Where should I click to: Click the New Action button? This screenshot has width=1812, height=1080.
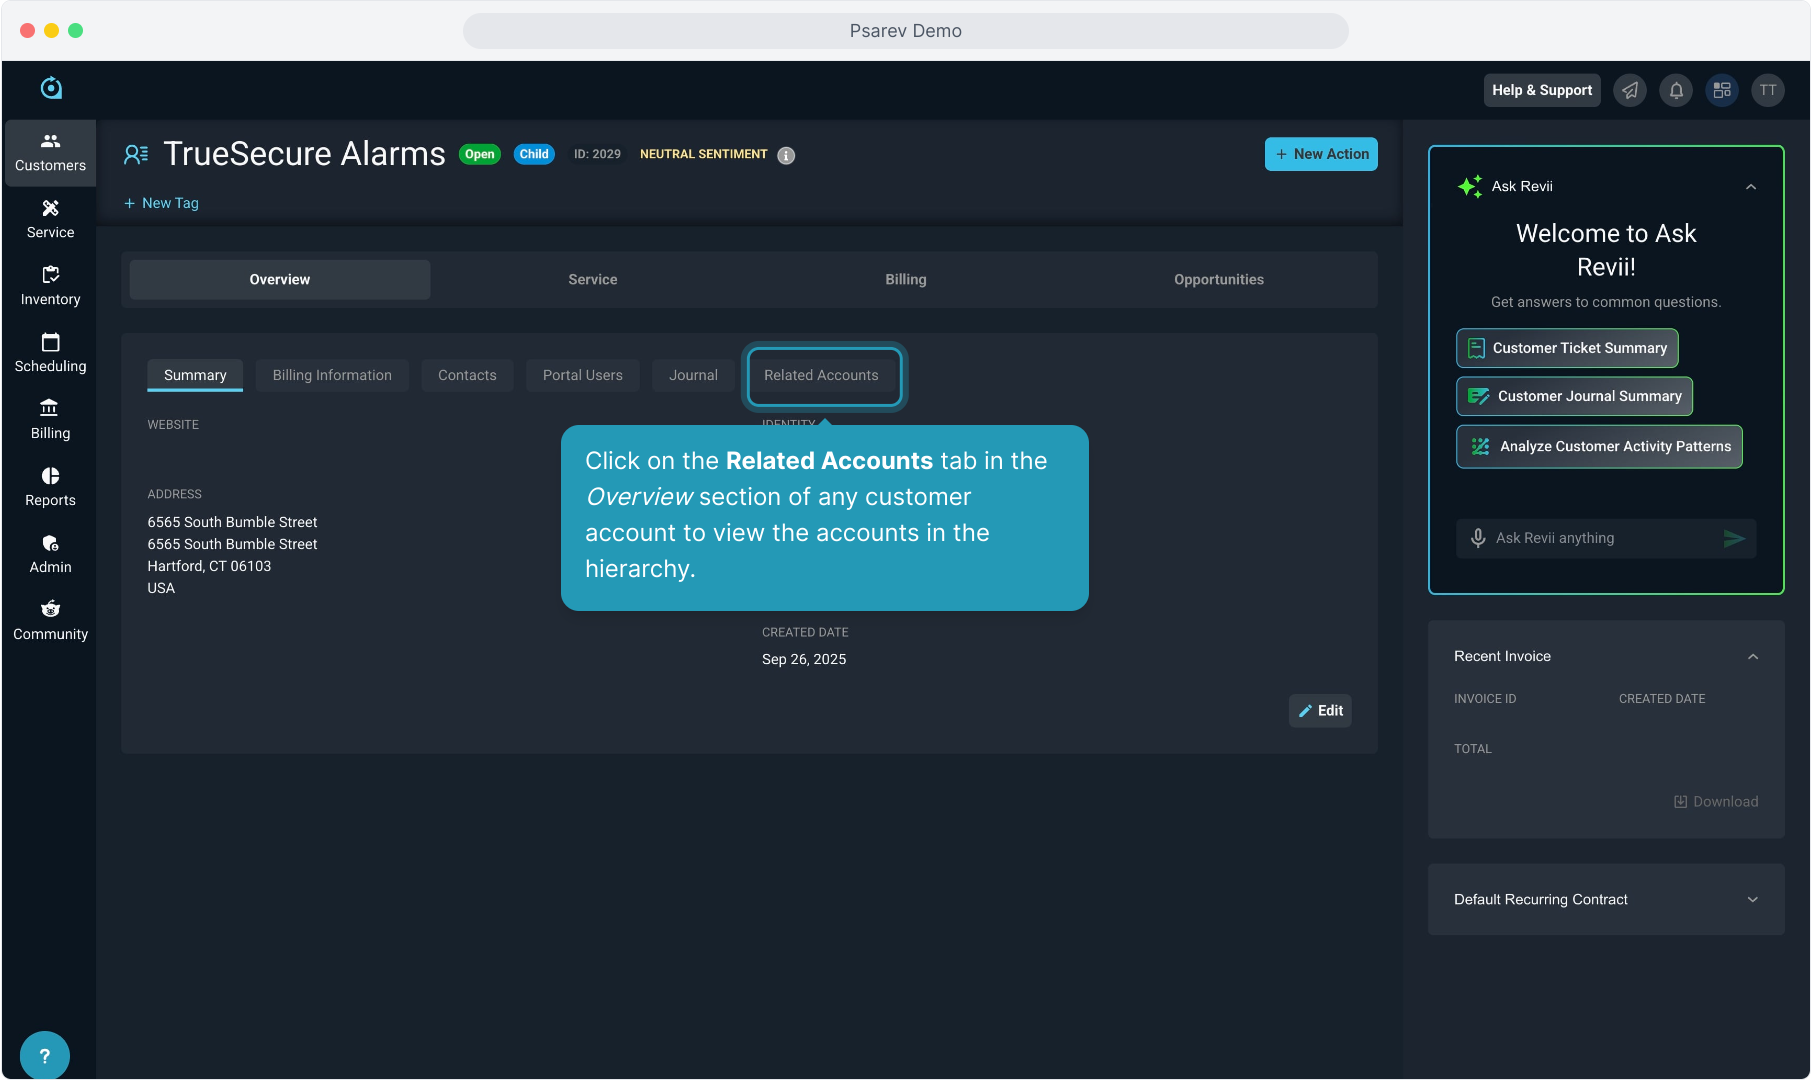point(1321,154)
